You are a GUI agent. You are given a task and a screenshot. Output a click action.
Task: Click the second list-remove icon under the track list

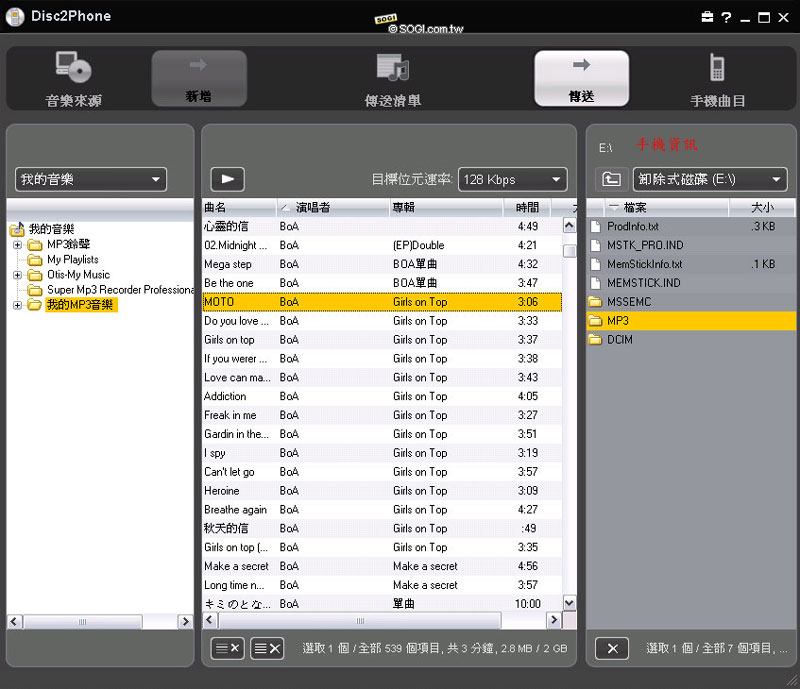[267, 649]
